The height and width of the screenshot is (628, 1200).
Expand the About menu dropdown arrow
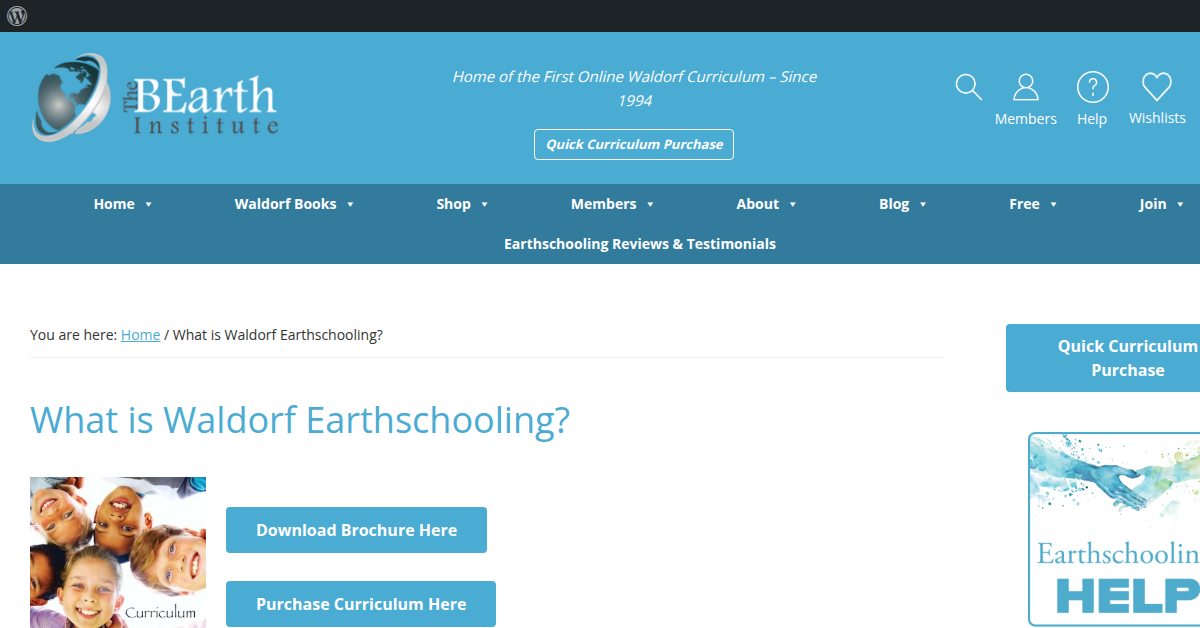793,205
